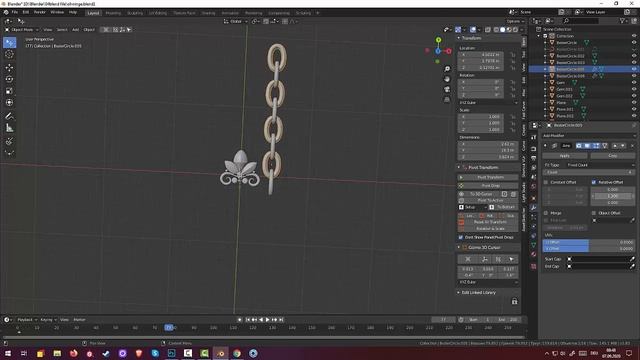The height and width of the screenshot is (360, 640).
Task: Activate the Transform tool
Action: pos(9,103)
